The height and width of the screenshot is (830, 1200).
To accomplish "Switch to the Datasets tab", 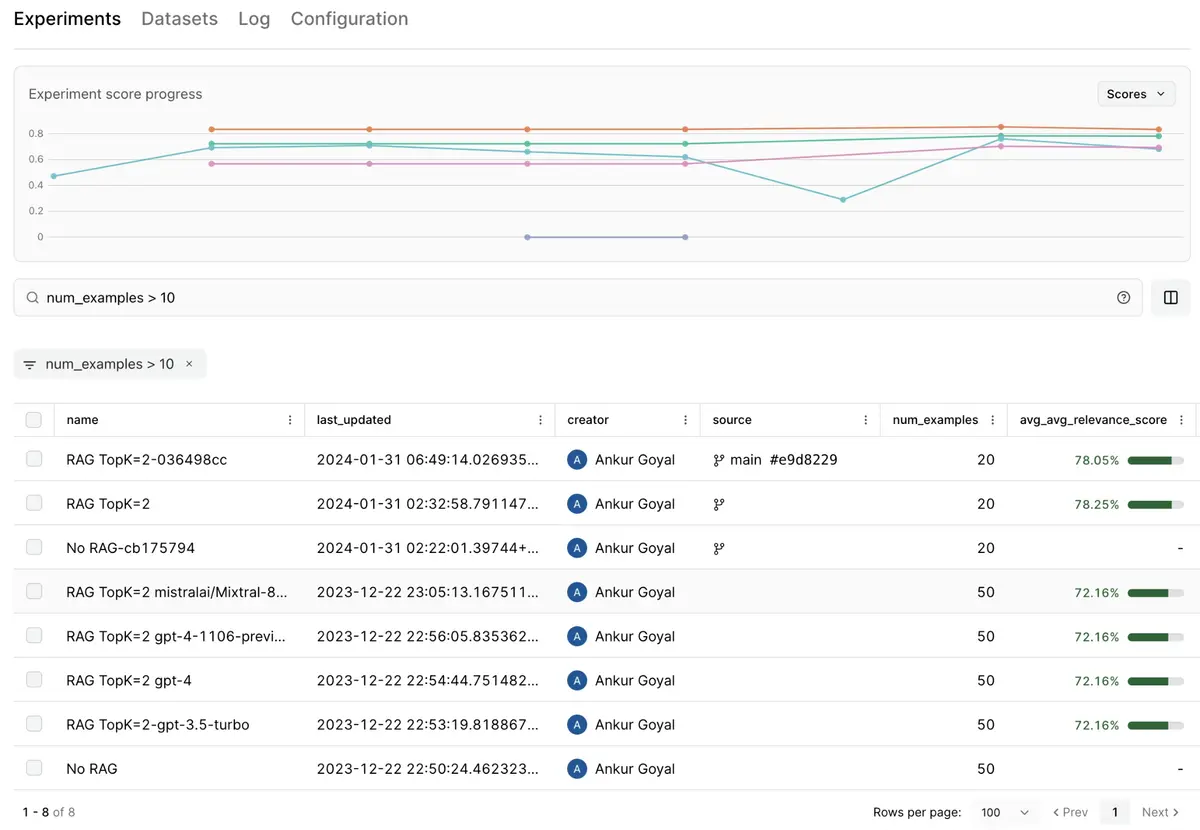I will pyautogui.click(x=180, y=19).
